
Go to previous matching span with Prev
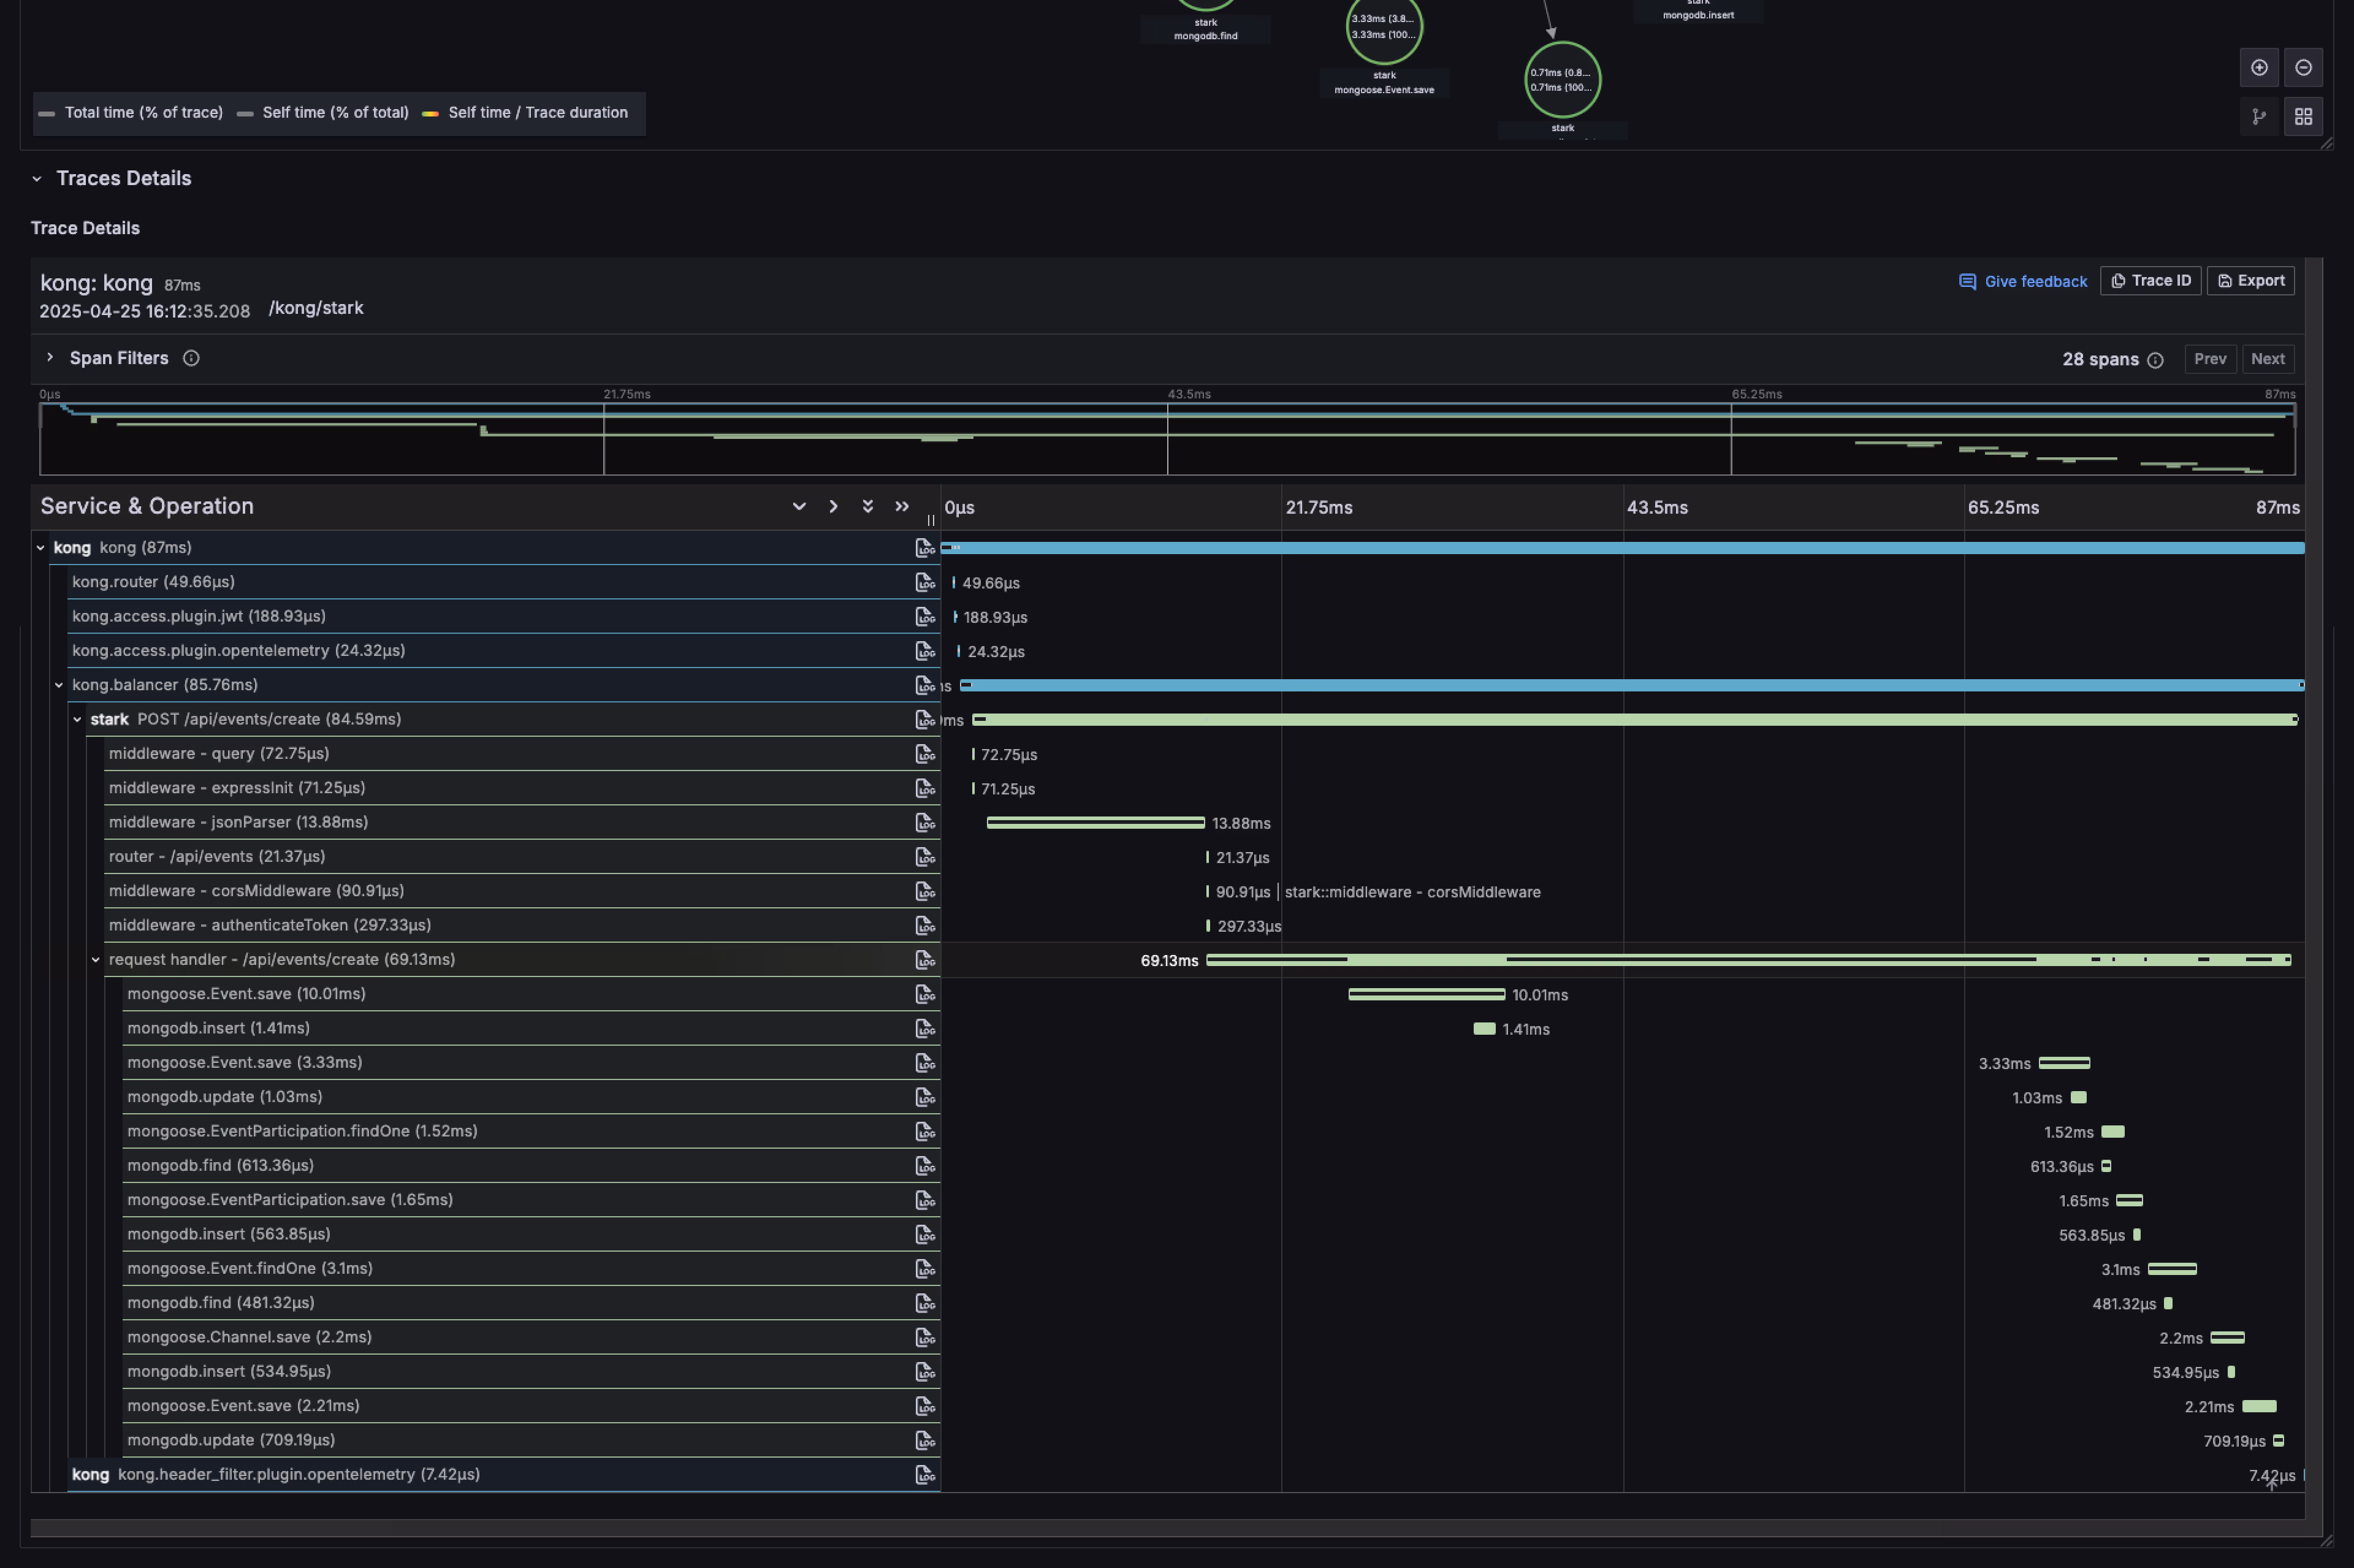(x=2210, y=359)
